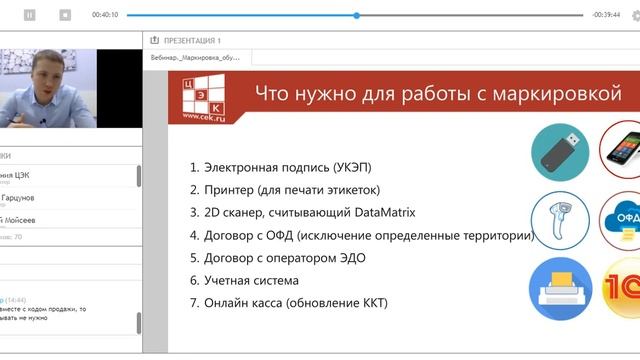Click the 1C logo icon
The width and height of the screenshot is (640, 360).
(621, 288)
